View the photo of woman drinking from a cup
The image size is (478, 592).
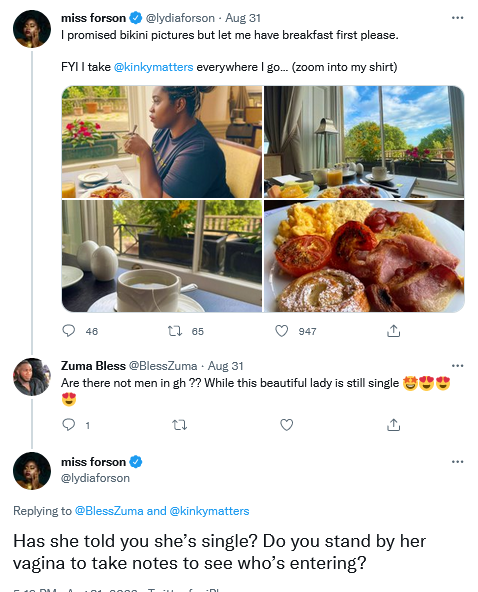pyautogui.click(x=162, y=142)
